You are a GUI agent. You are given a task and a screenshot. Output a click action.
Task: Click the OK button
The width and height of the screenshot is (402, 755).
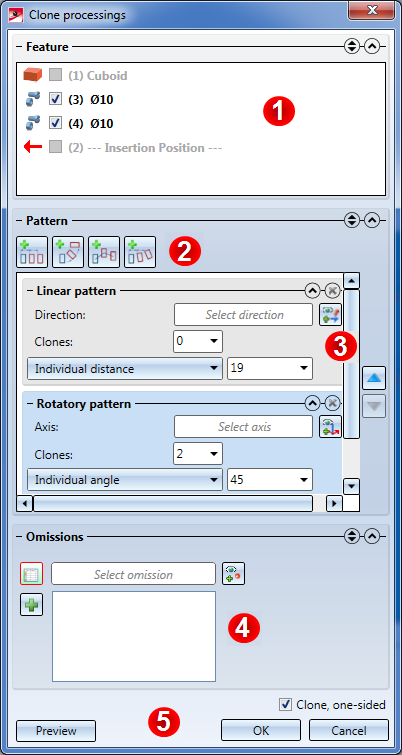point(261,730)
